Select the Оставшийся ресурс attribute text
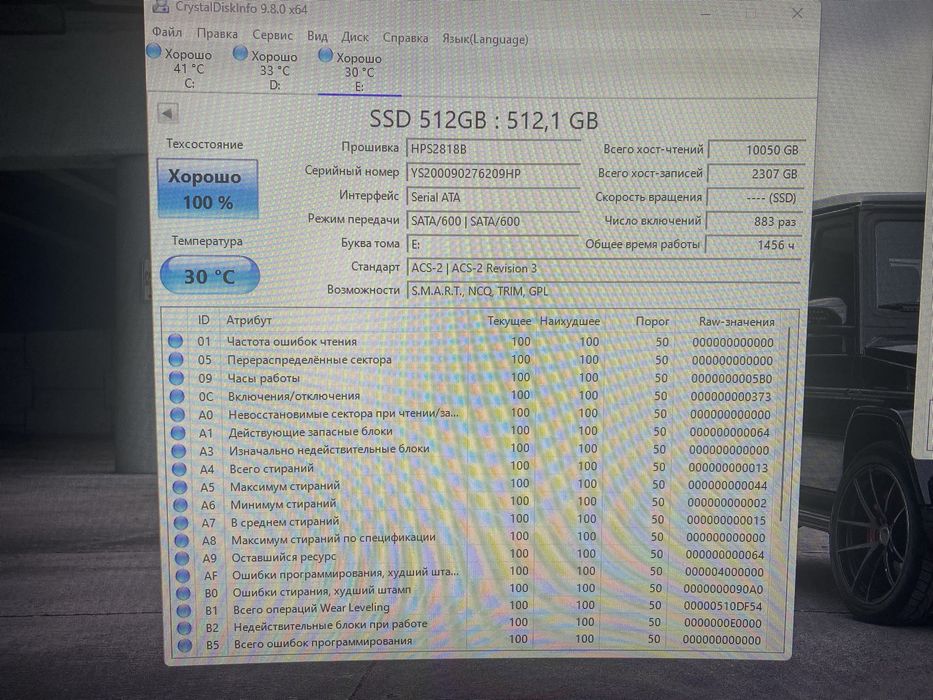The height and width of the screenshot is (700, 933). [x=283, y=557]
